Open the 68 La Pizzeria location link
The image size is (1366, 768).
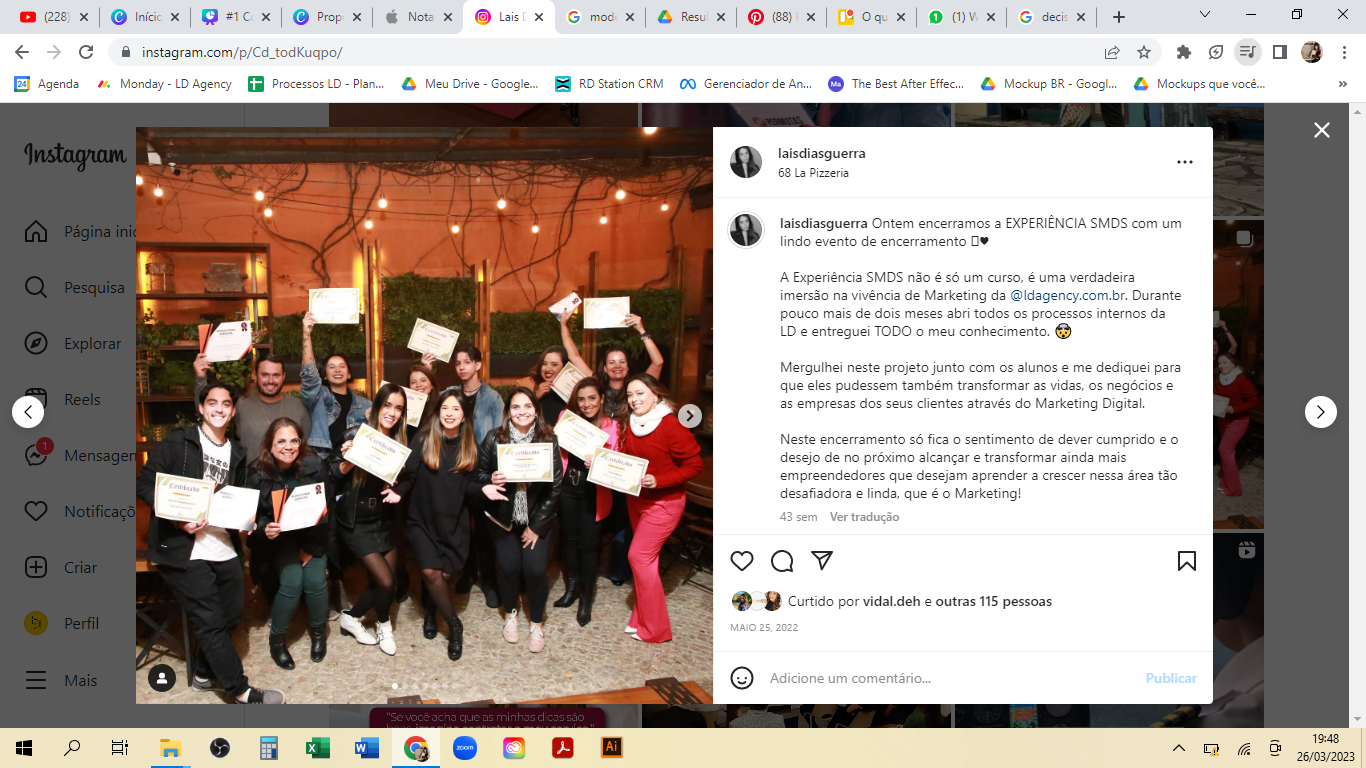click(813, 173)
